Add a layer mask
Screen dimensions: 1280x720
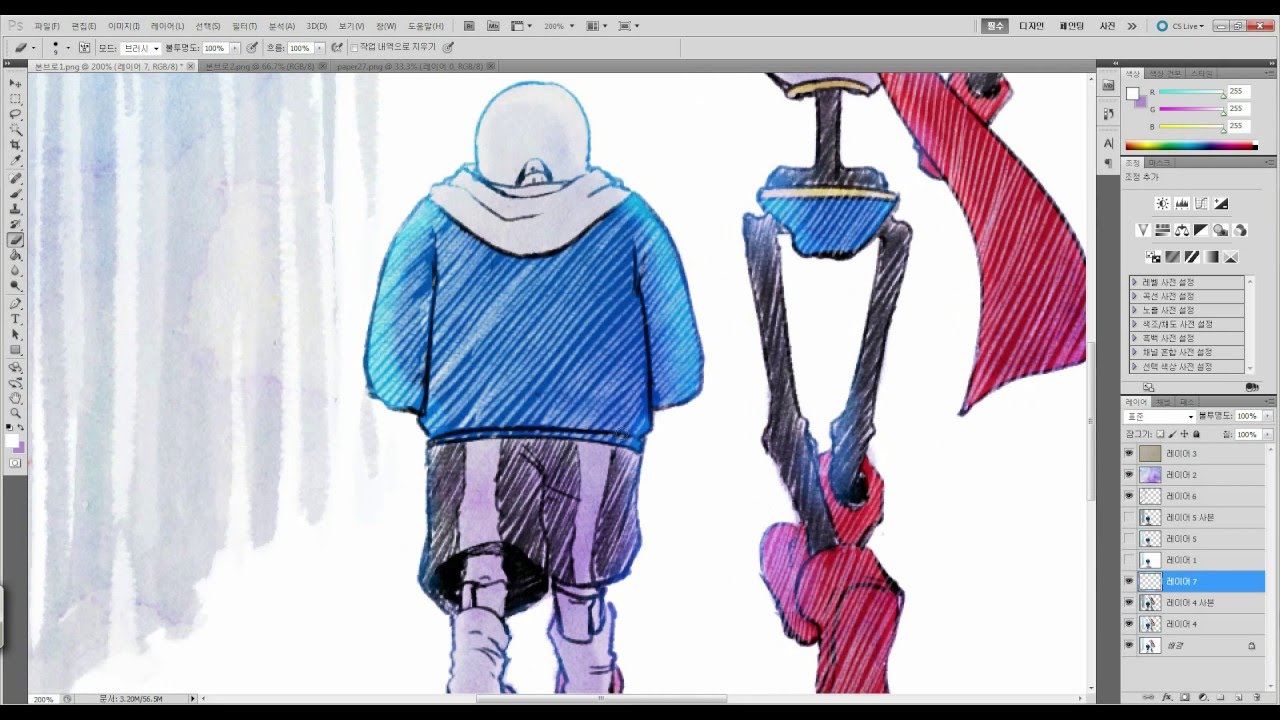1185,697
